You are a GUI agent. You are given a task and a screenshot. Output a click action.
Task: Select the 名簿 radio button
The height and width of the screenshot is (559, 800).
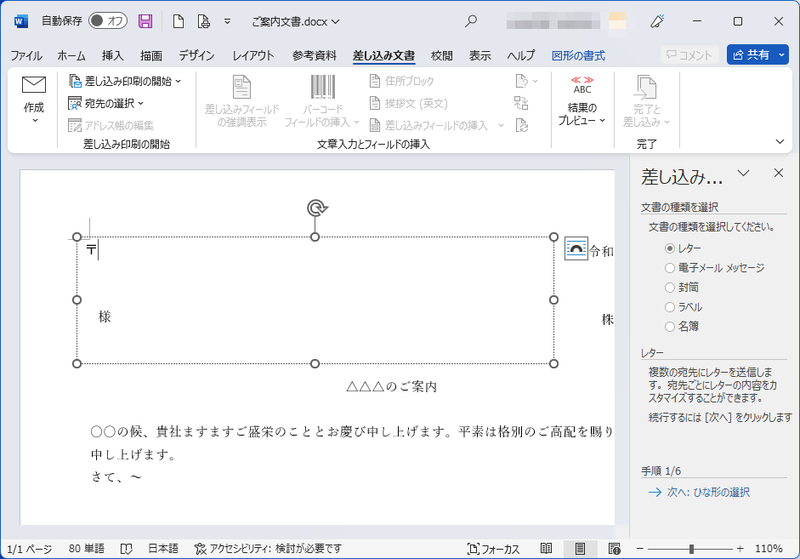pos(670,326)
